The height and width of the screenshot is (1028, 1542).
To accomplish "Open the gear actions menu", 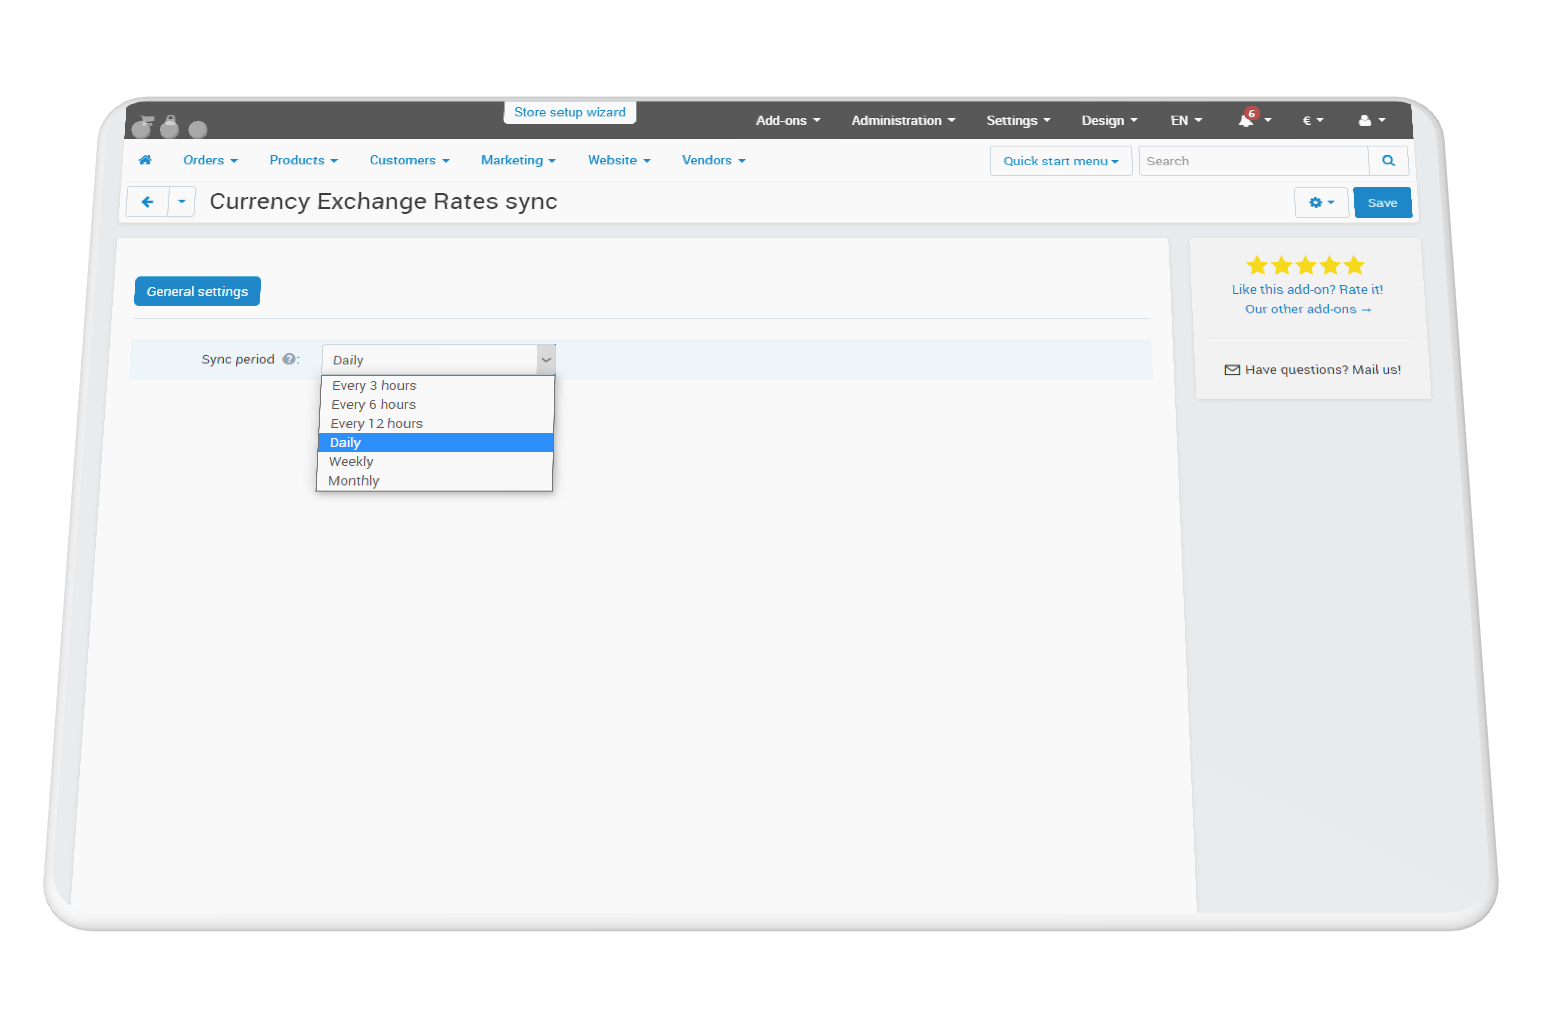I will [1321, 203].
